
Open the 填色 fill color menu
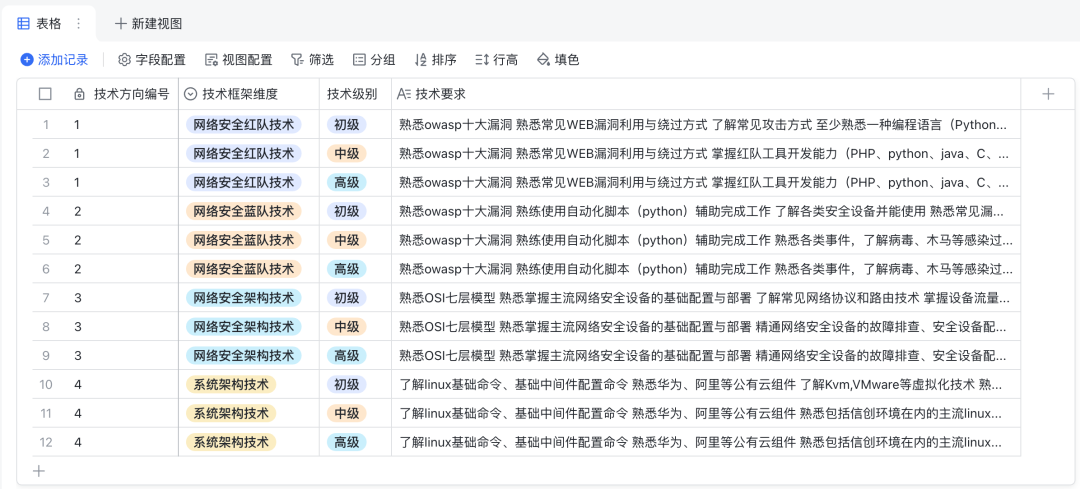(559, 60)
